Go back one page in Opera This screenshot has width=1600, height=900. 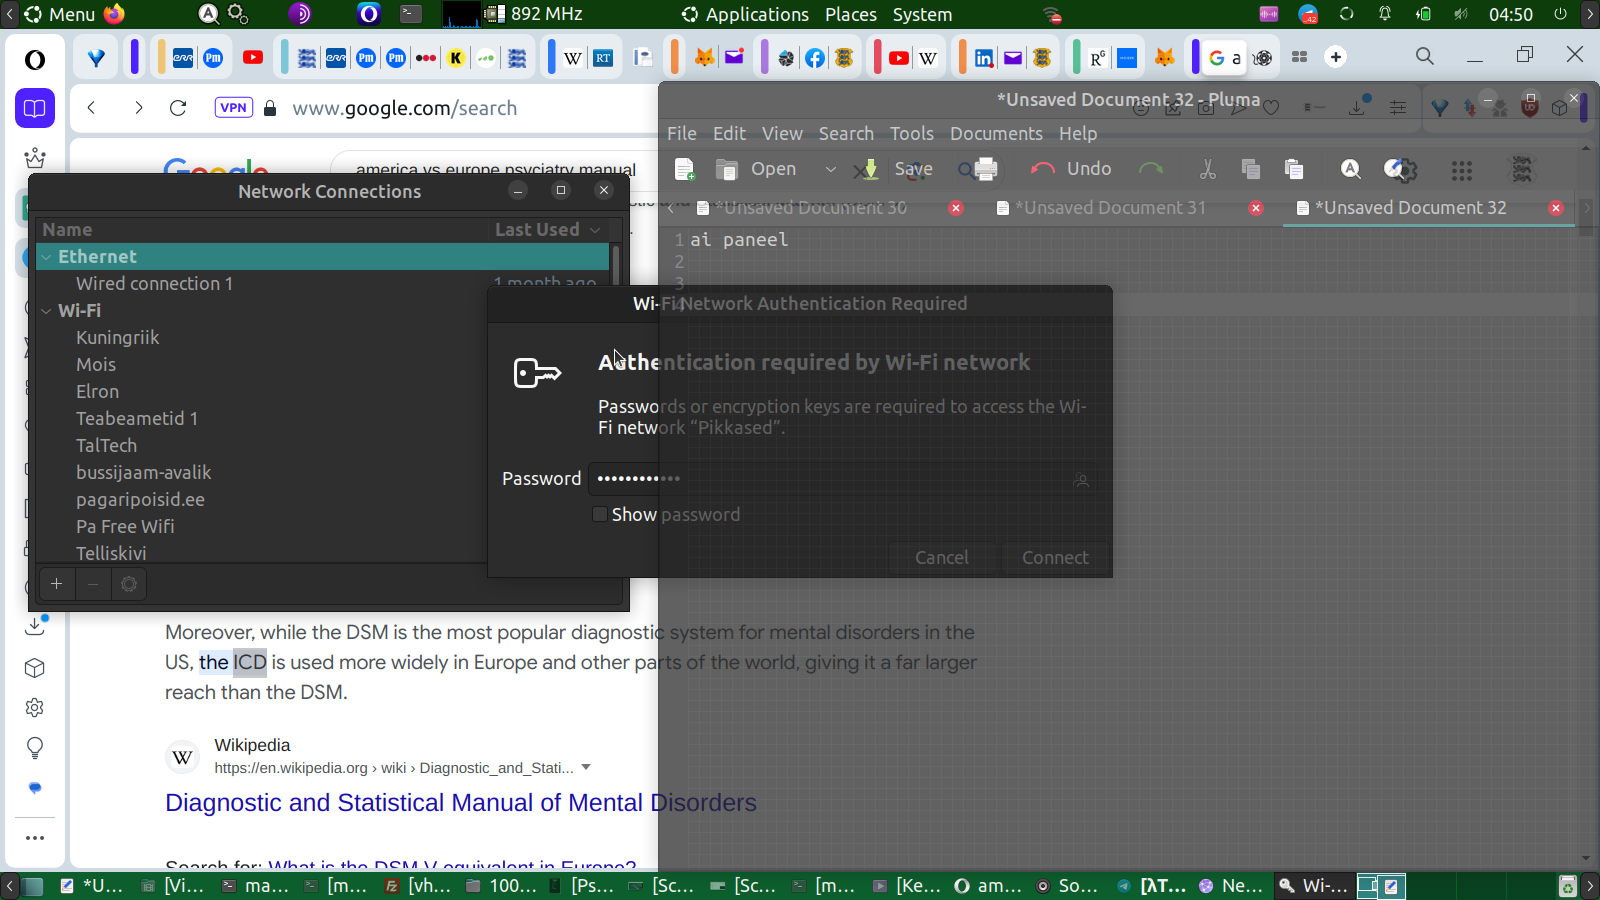[91, 108]
